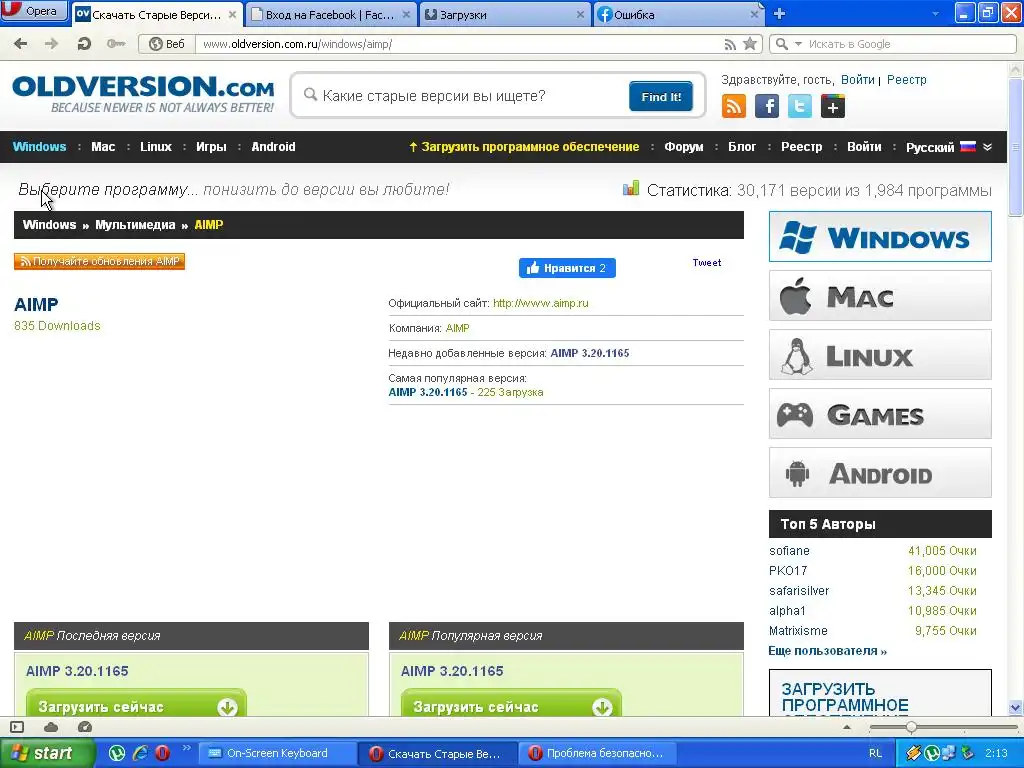1024x768 pixels.
Task: Open the closed tabs dropdown arrow
Action: point(935,14)
